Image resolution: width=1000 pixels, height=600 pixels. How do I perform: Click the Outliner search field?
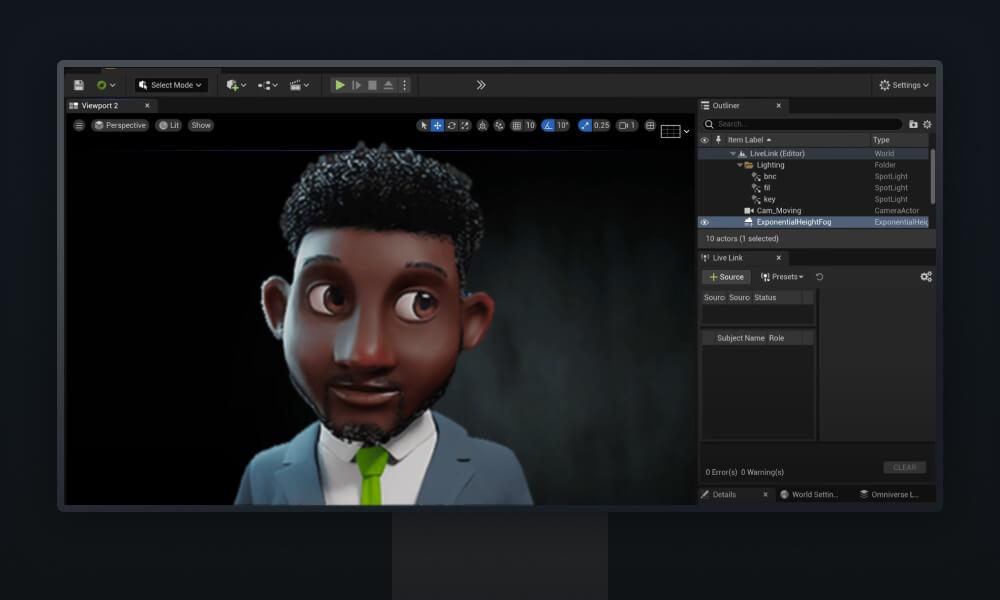pos(802,124)
